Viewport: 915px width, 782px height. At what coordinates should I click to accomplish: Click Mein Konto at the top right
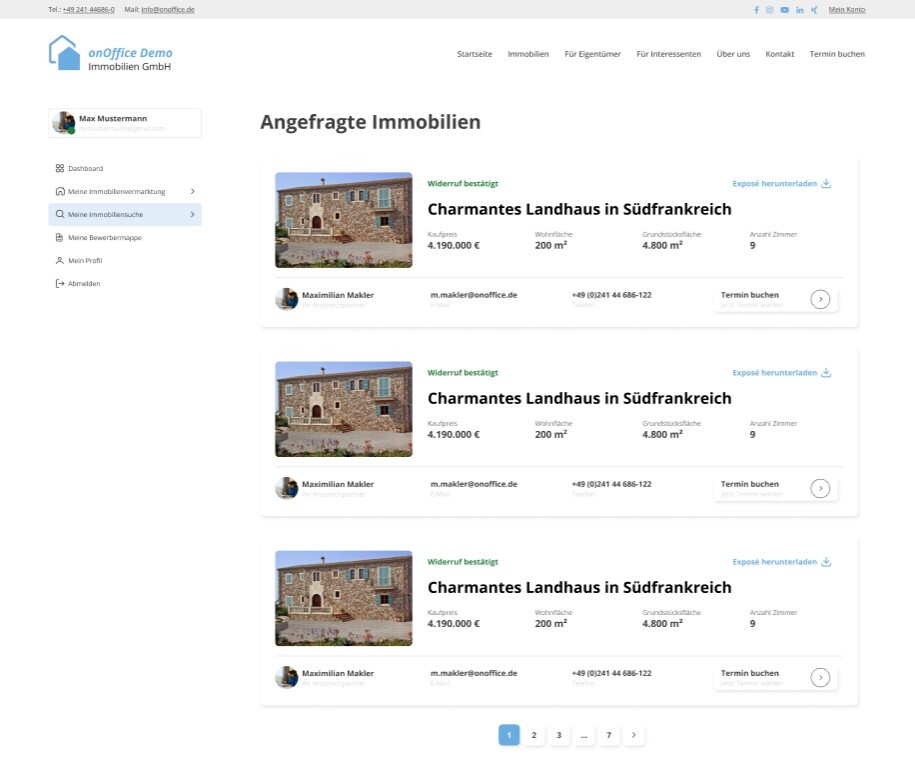point(847,10)
